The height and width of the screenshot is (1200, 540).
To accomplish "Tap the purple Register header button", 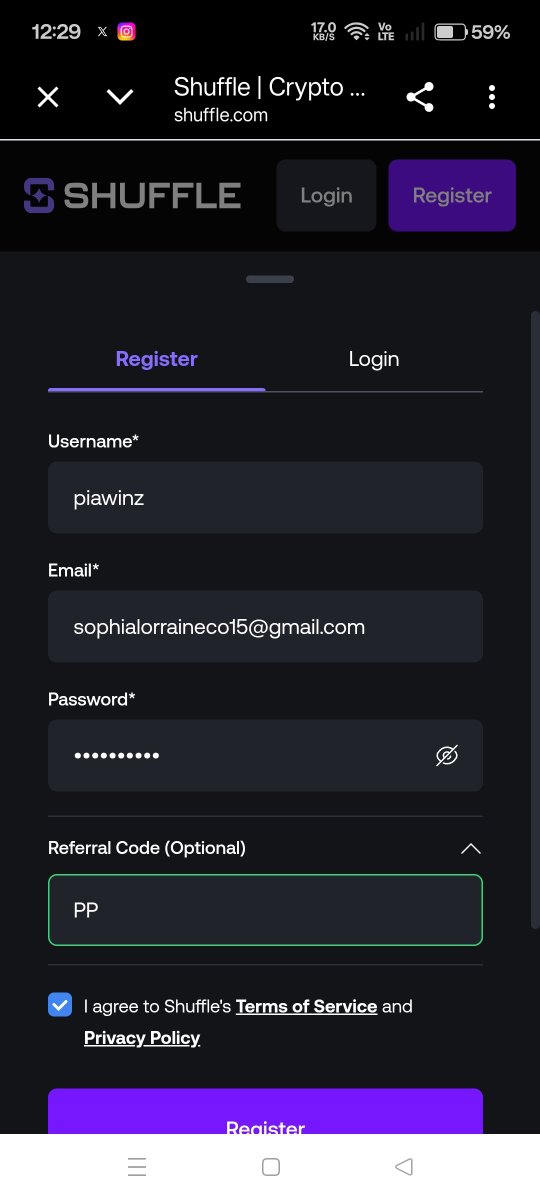I will [x=452, y=195].
